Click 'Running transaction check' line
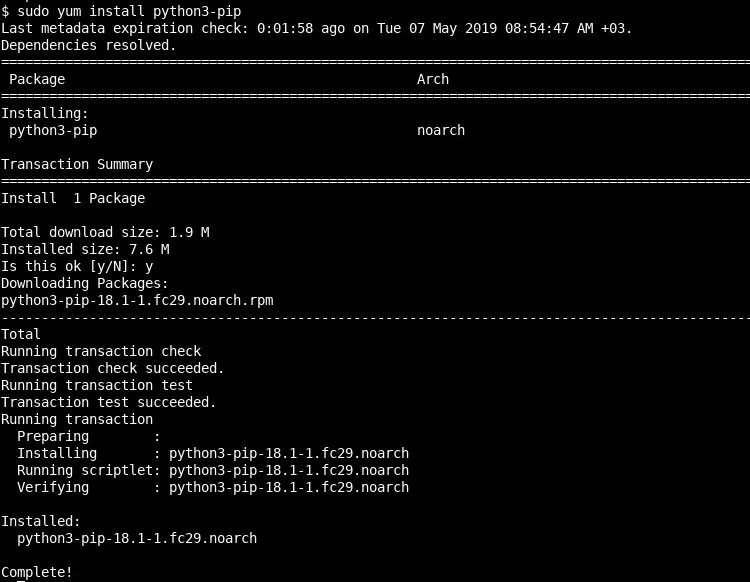Screen dimensions: 750x582 click(x=101, y=351)
